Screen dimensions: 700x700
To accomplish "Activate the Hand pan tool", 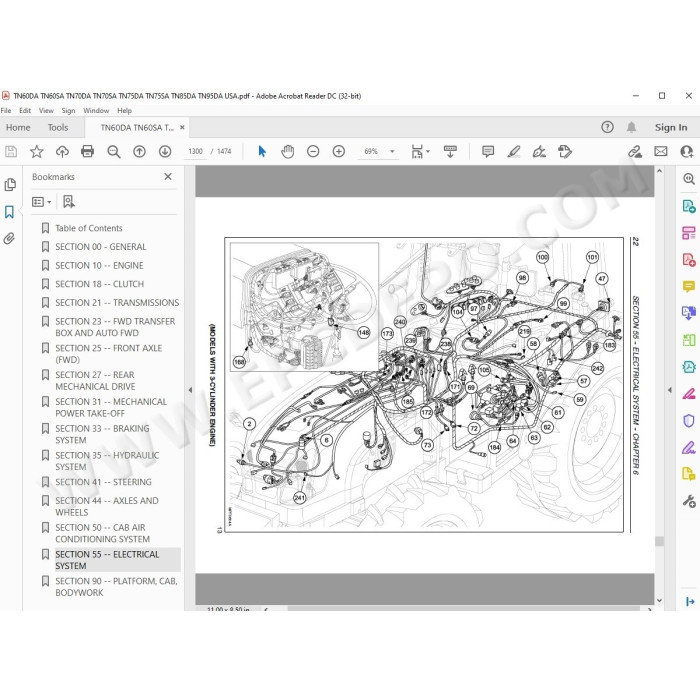I will [x=288, y=151].
